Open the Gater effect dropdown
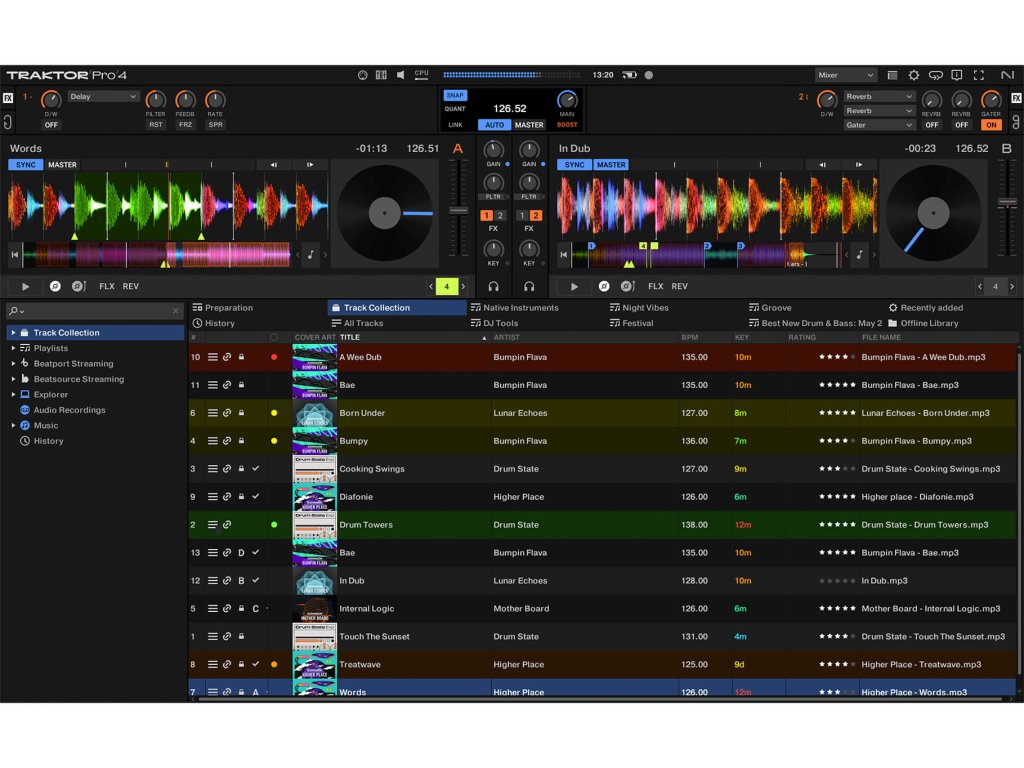The width and height of the screenshot is (1024, 768). [x=879, y=125]
